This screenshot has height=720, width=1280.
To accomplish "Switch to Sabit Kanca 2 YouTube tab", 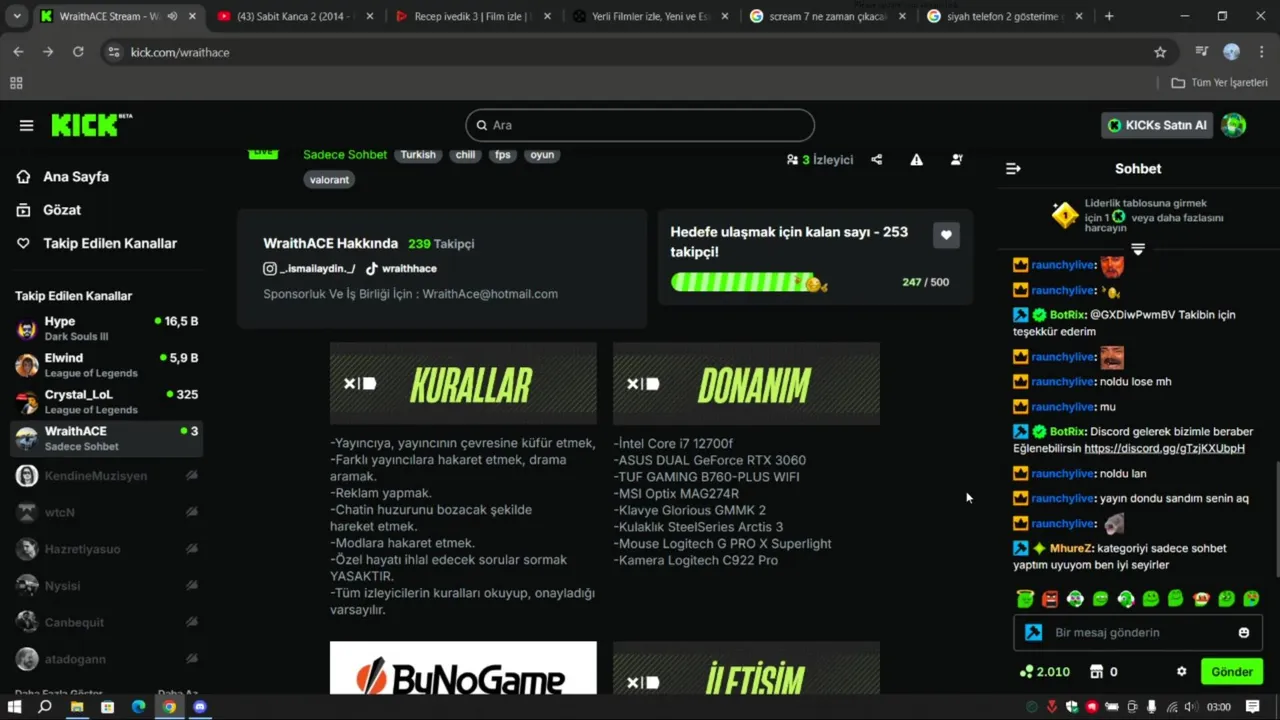I will (295, 16).
